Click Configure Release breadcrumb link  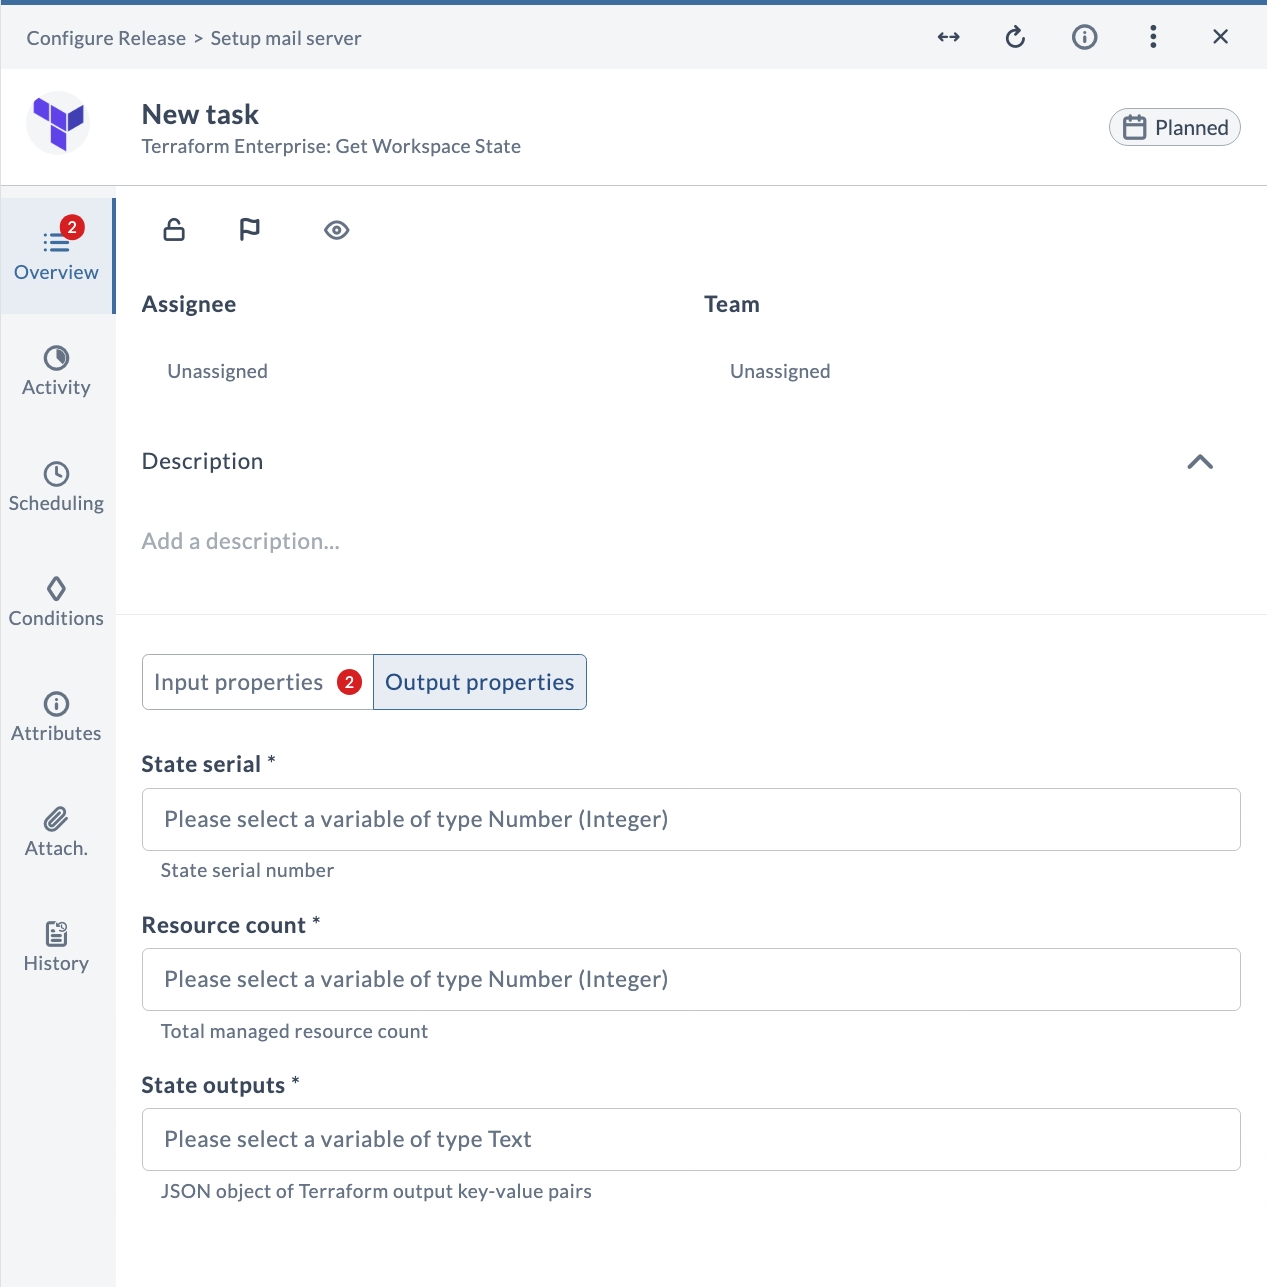tap(106, 38)
